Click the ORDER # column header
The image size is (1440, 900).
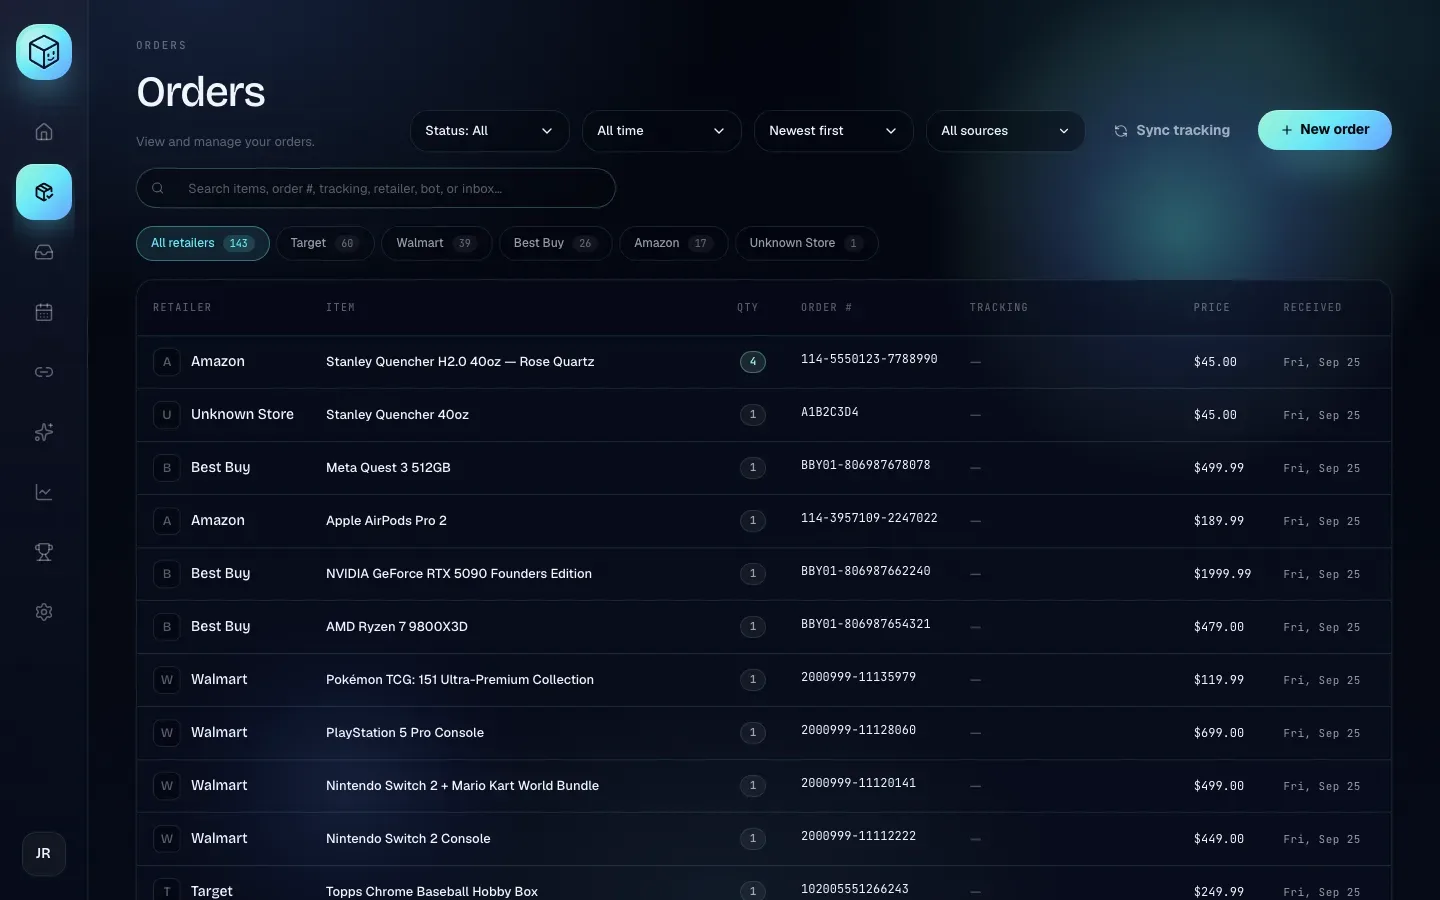point(826,308)
